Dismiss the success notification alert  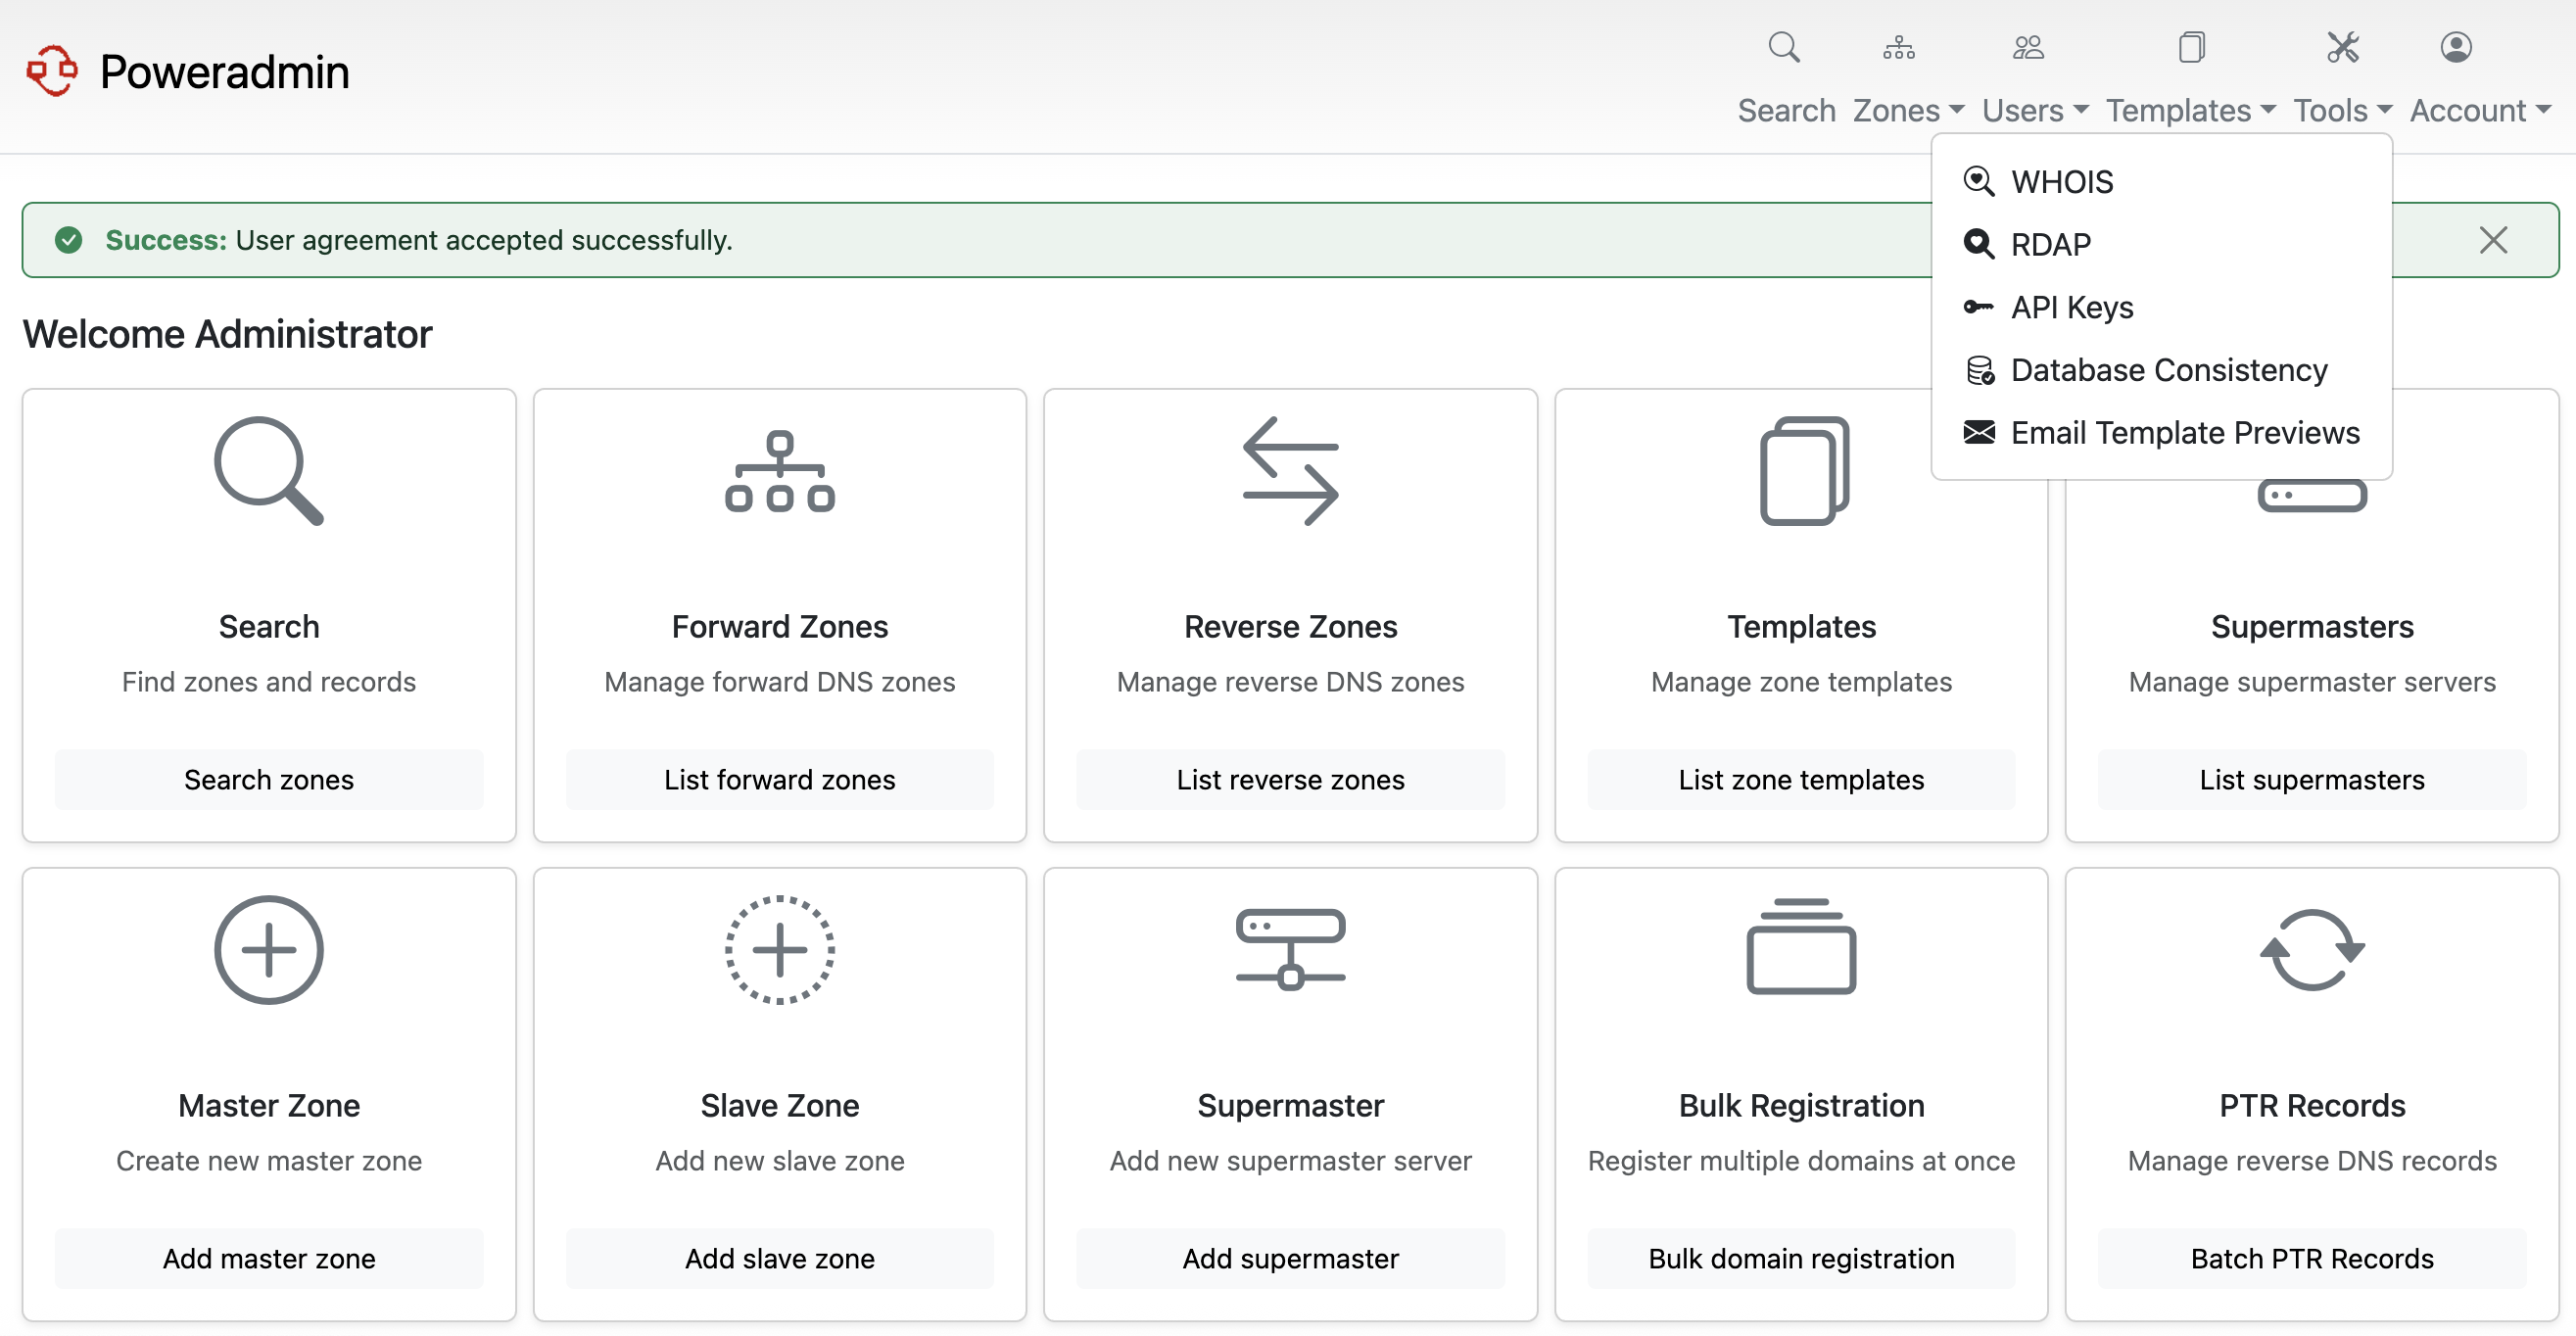tap(2492, 240)
